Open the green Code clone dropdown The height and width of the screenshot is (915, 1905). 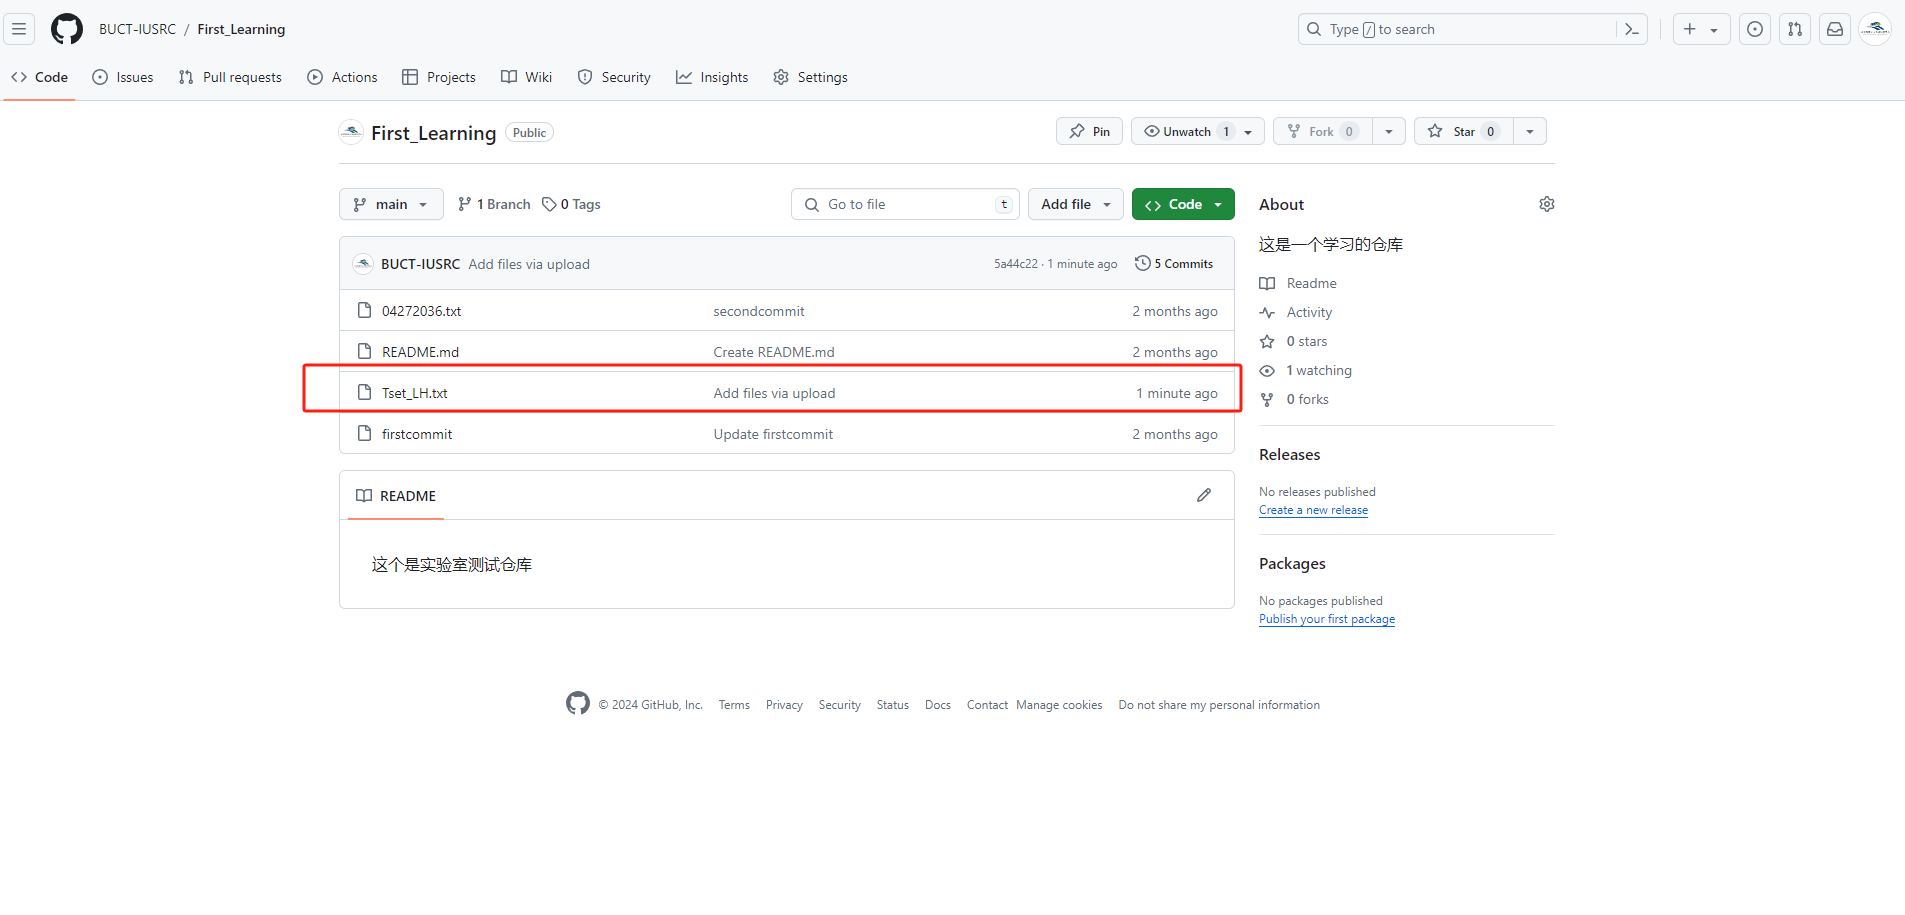pos(1183,204)
